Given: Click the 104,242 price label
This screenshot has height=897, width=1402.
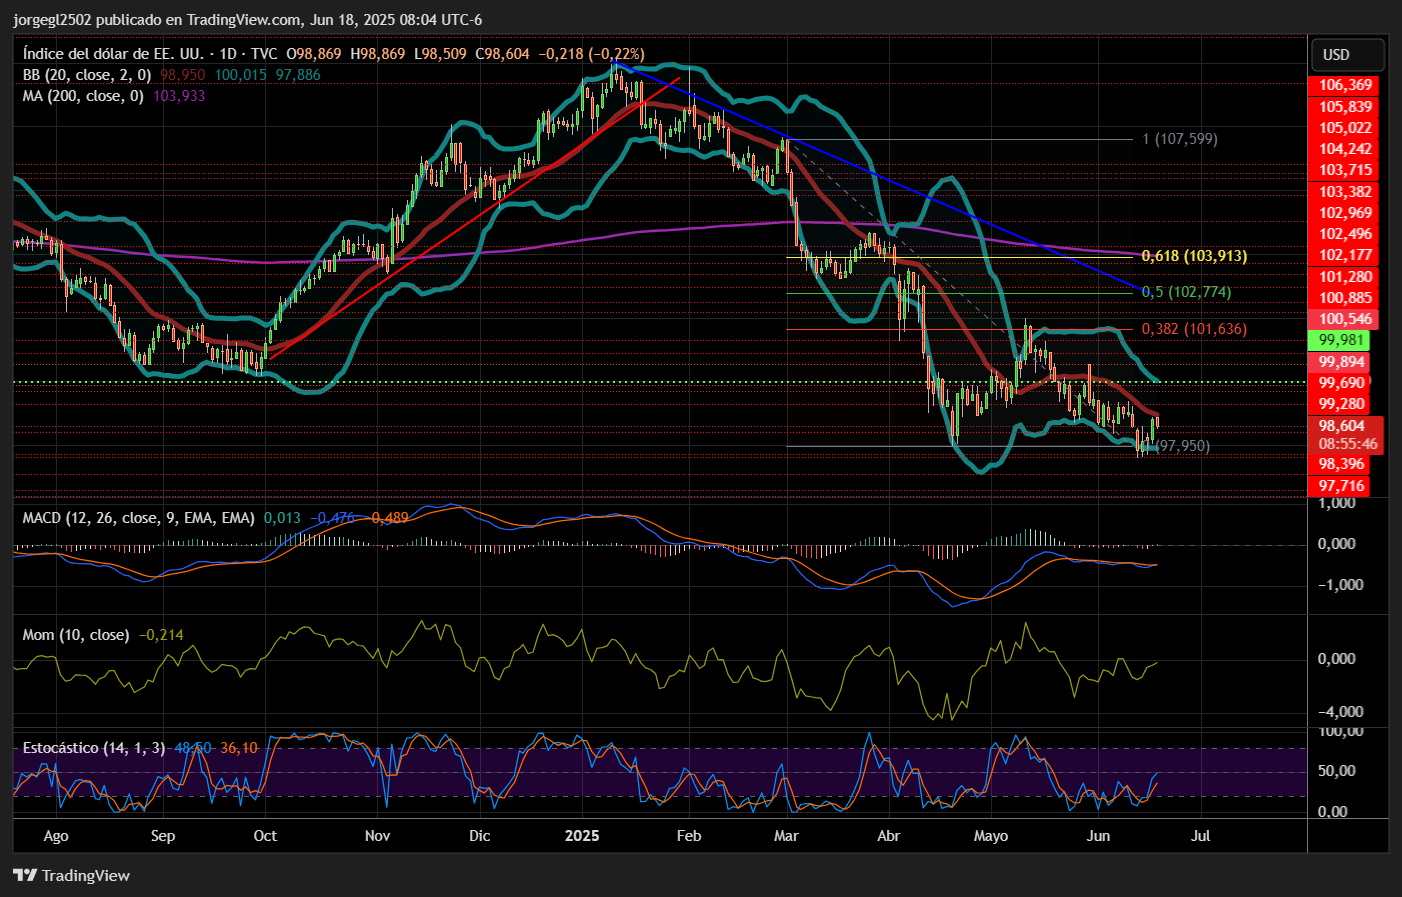Looking at the screenshot, I should click(1345, 149).
